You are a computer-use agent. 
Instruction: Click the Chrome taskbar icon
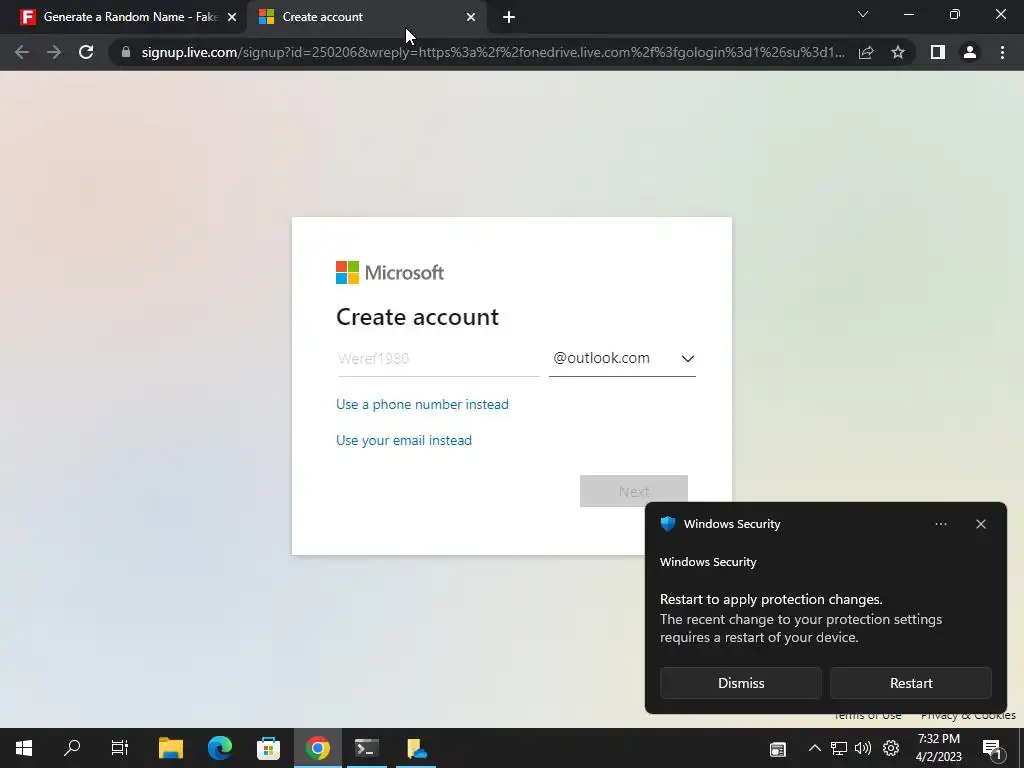pos(317,748)
